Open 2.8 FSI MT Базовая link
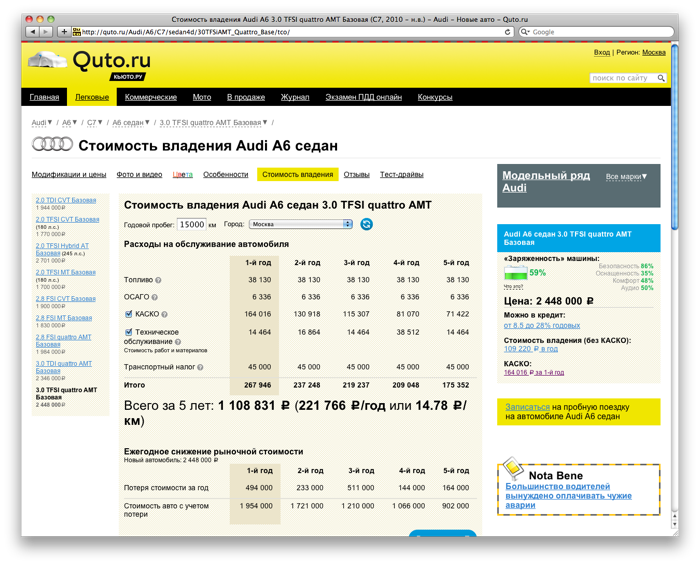700x561 pixels. [x=64, y=318]
